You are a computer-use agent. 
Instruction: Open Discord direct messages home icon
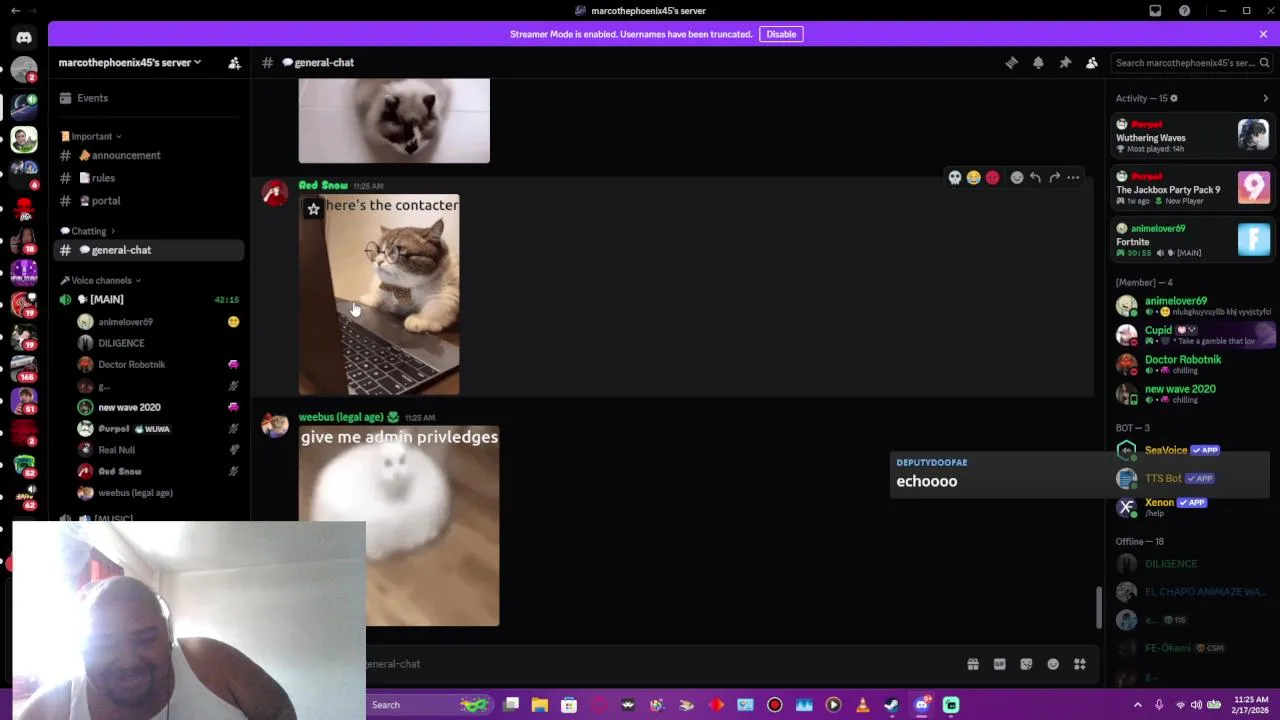coord(24,37)
